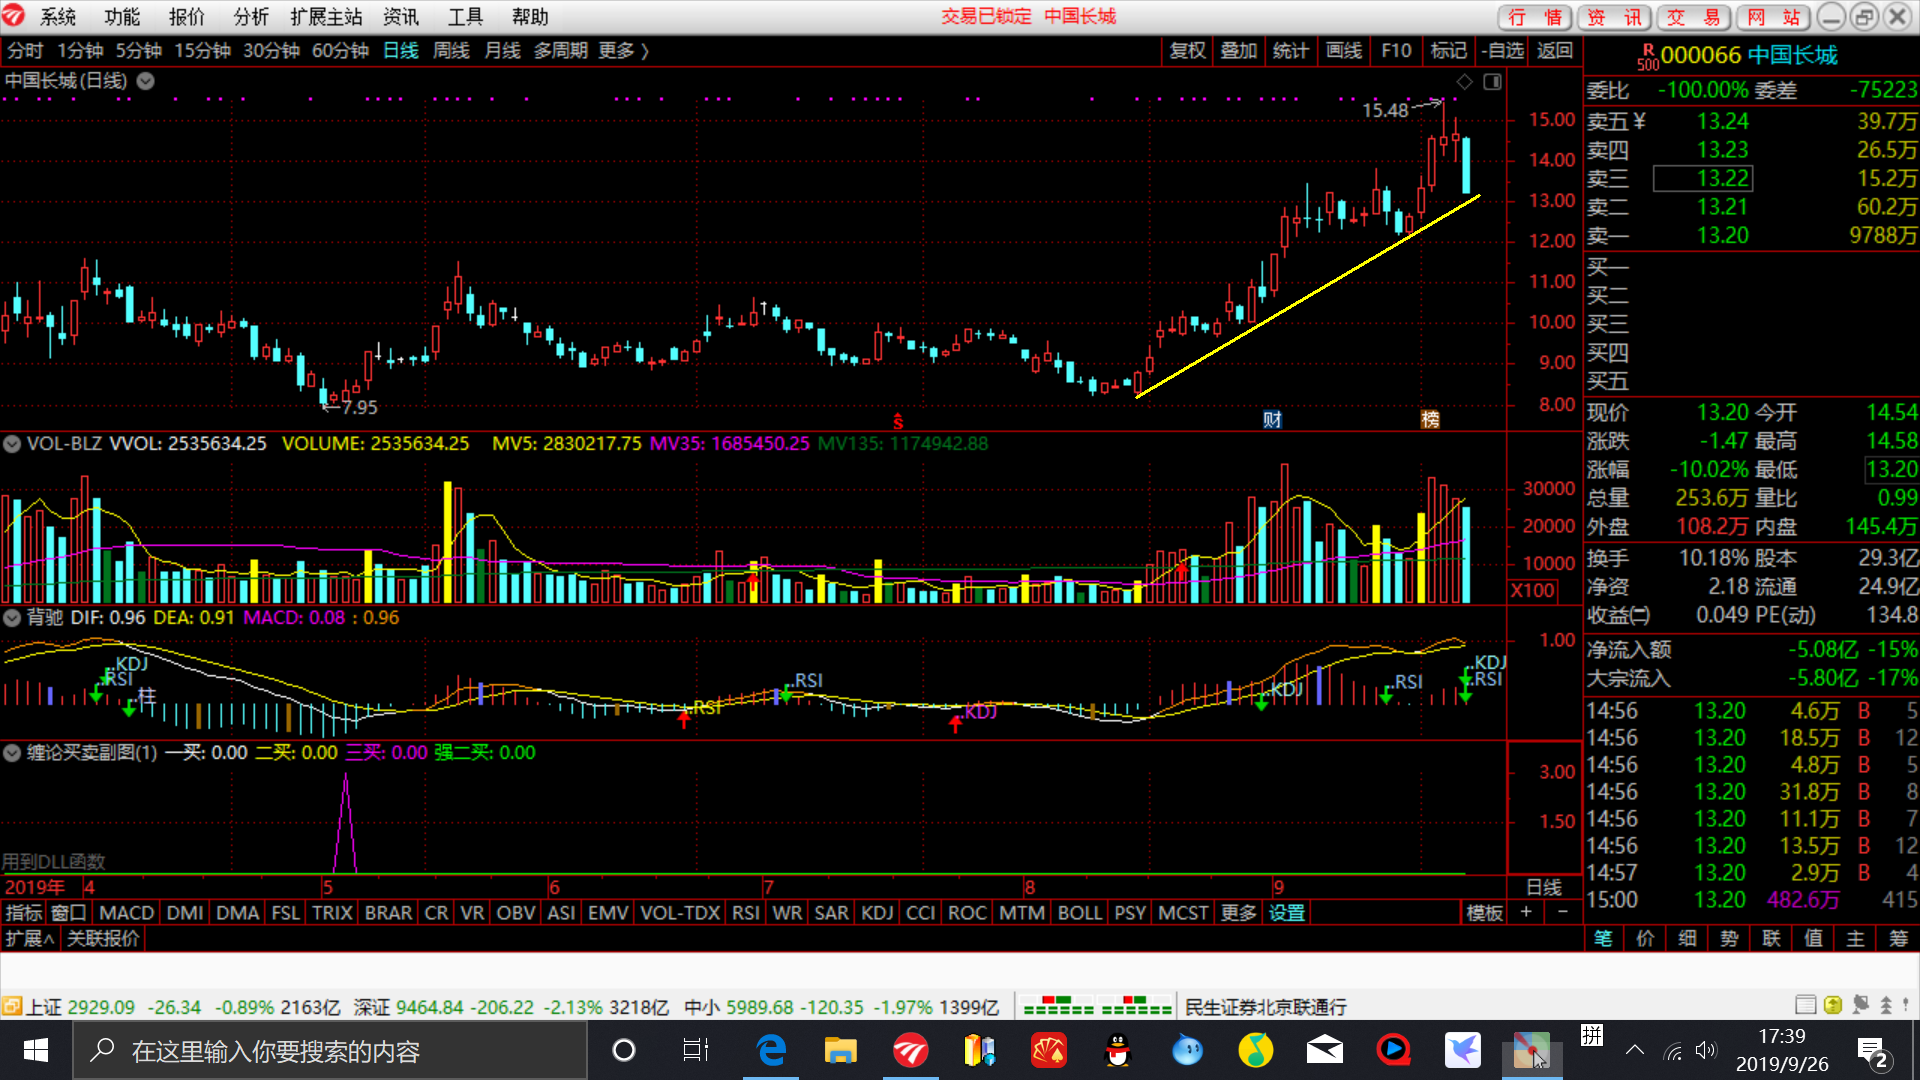Screen dimensions: 1920x1080
Task: Open the 分析 menu
Action: tap(250, 17)
